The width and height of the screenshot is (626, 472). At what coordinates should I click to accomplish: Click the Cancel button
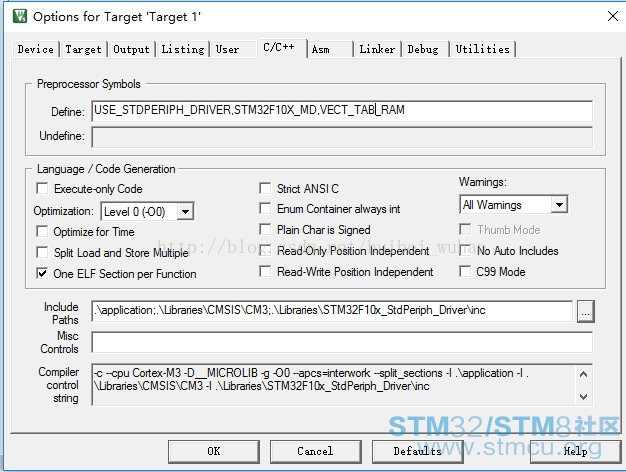[316, 452]
